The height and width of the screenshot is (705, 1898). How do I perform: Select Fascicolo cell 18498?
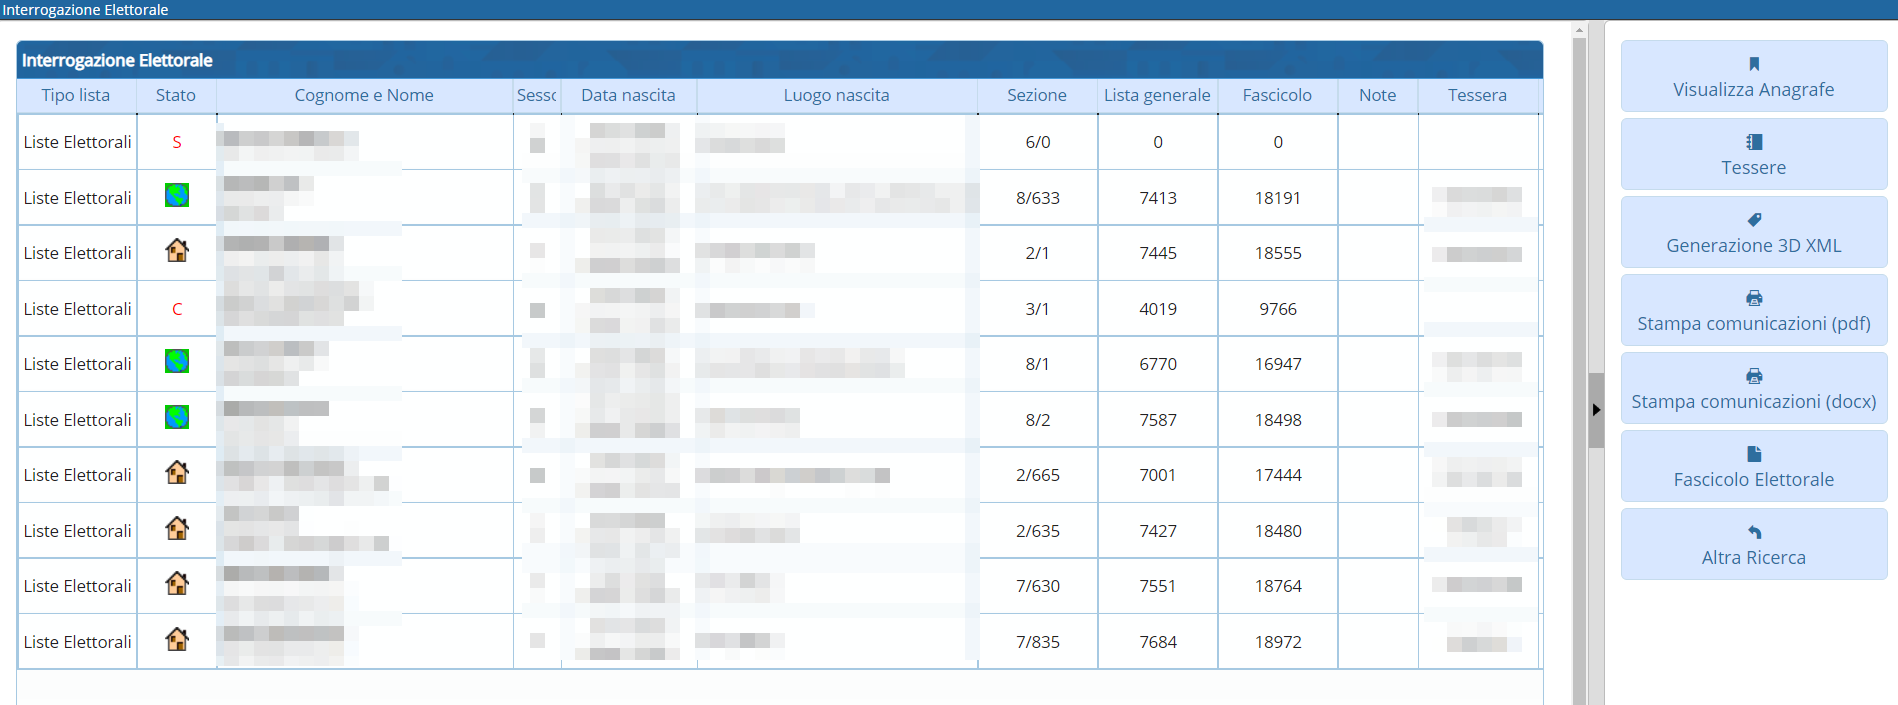tap(1278, 420)
